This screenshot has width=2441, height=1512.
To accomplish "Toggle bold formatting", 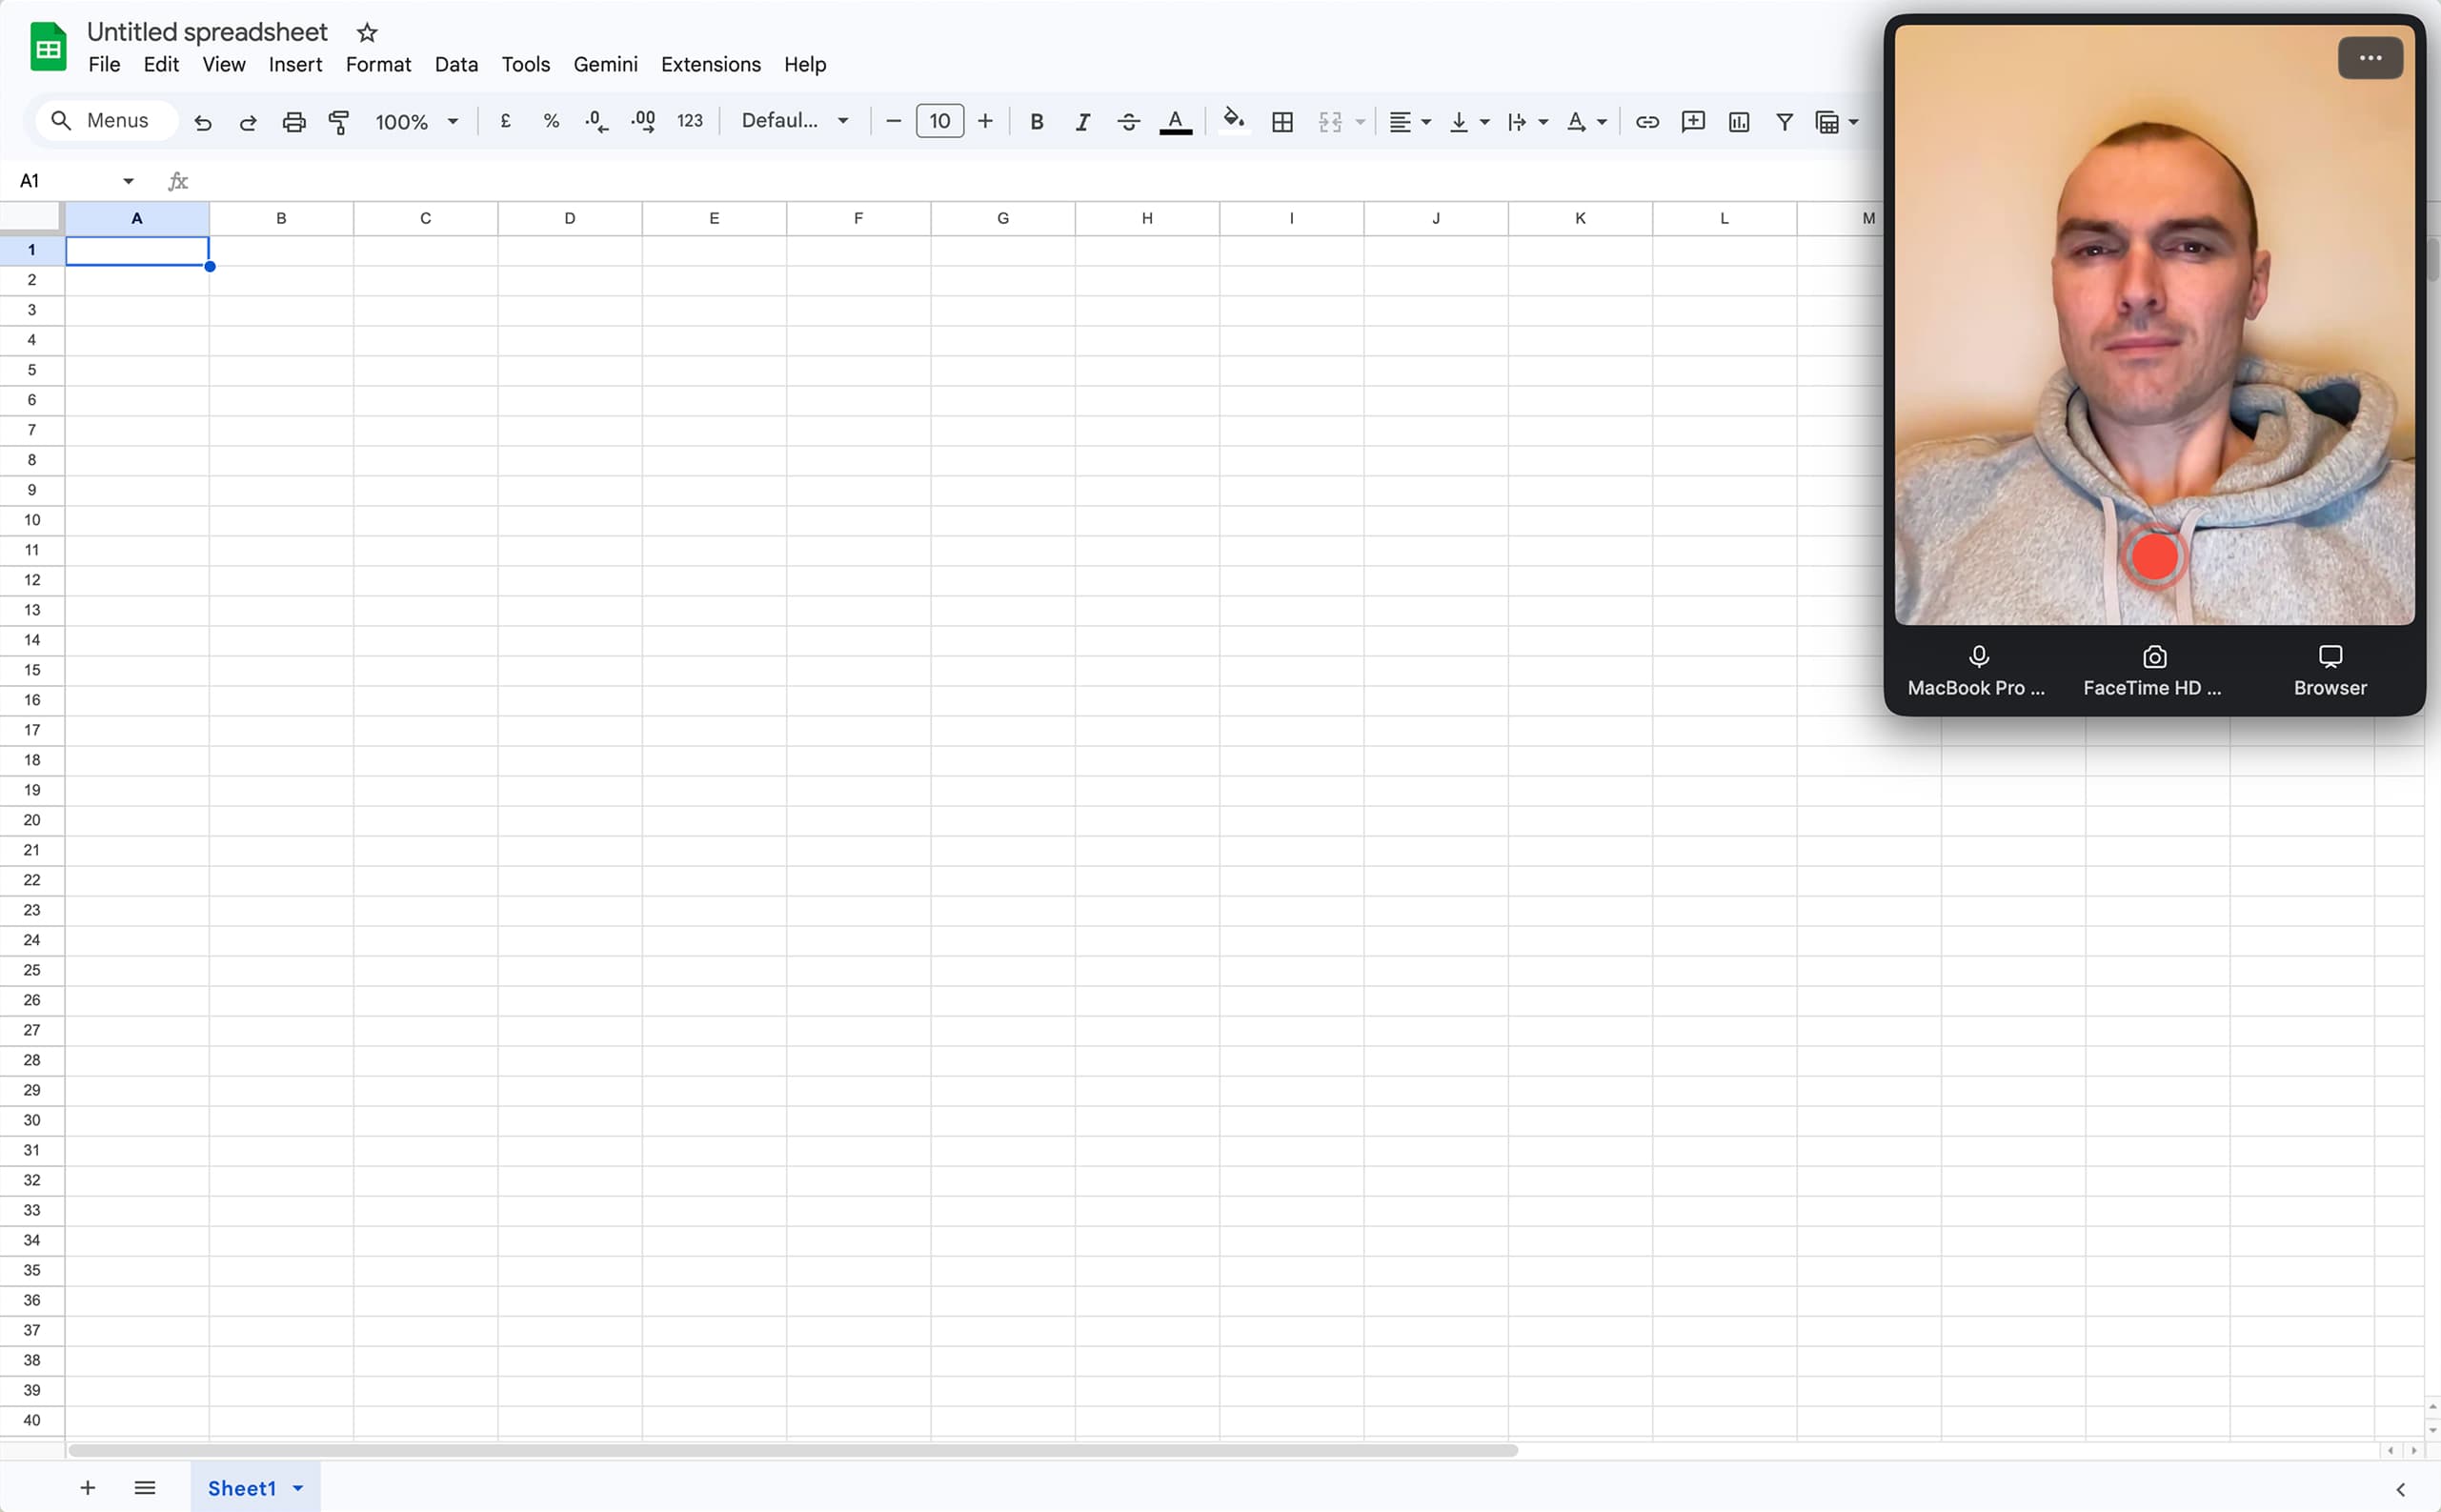I will coord(1037,122).
